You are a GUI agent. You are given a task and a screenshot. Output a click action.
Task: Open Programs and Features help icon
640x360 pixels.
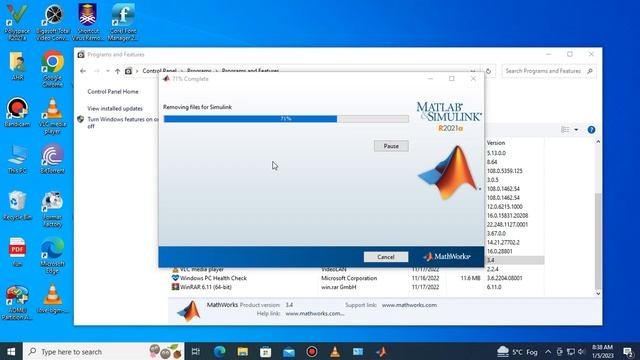[591, 130]
